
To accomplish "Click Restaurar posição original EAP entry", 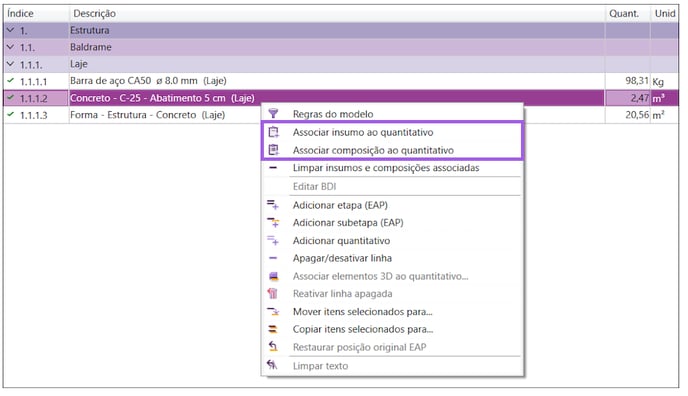I will [x=392, y=347].
